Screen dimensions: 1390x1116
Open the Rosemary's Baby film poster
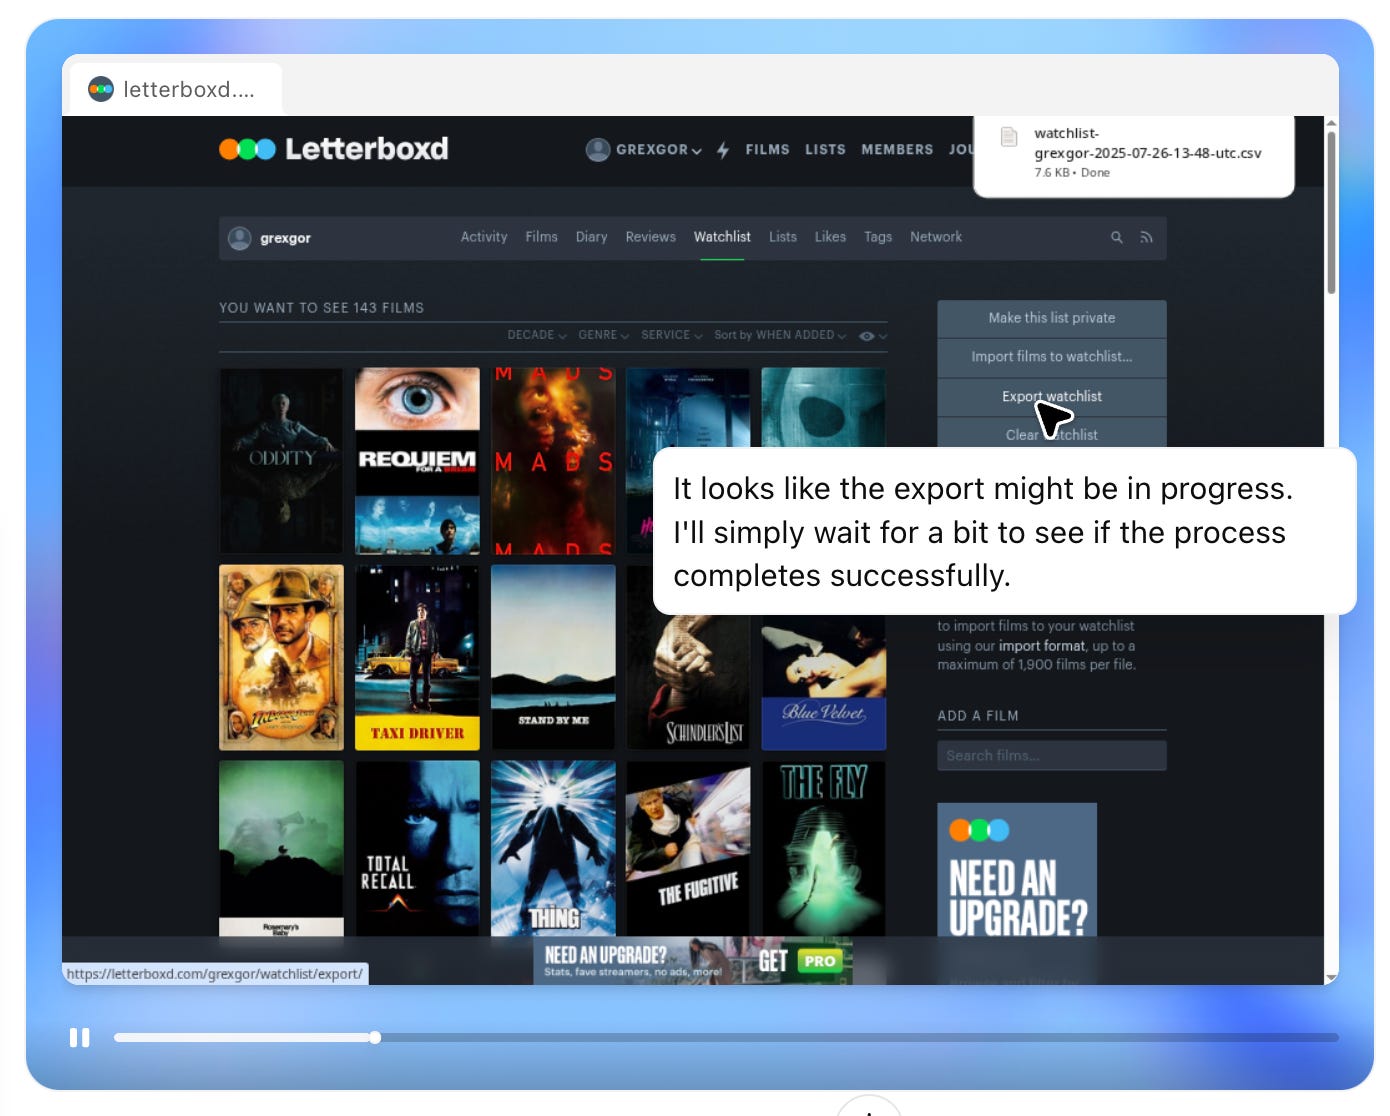click(x=281, y=848)
